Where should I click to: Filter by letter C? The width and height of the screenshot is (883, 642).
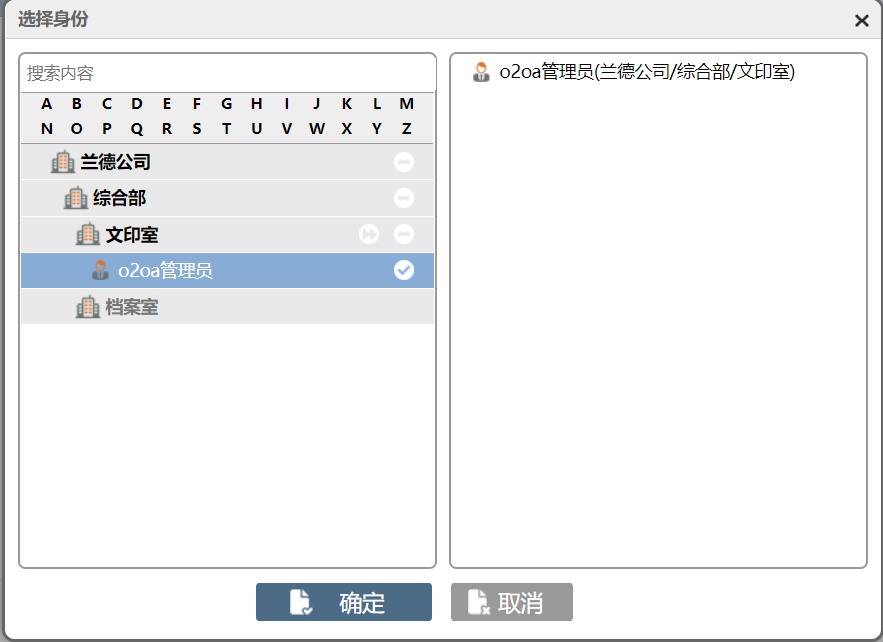(x=107, y=104)
